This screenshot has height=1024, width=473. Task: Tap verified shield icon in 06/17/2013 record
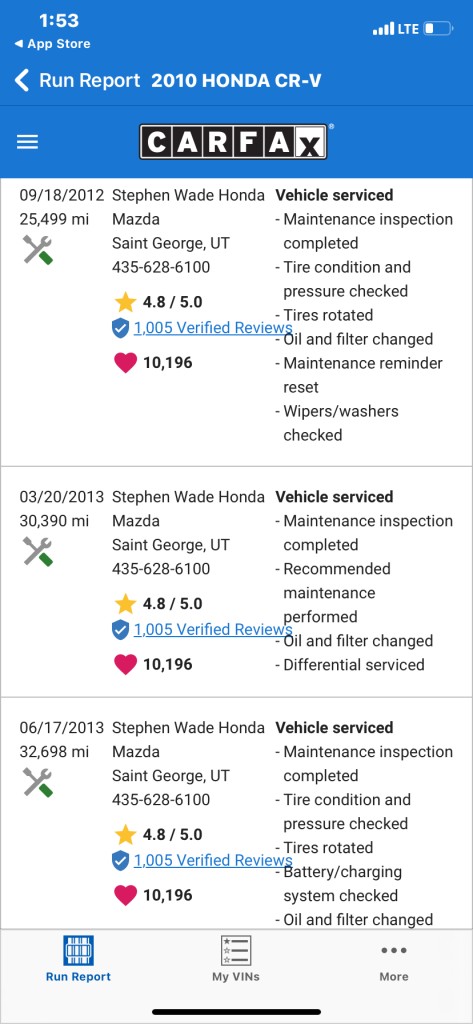point(120,861)
